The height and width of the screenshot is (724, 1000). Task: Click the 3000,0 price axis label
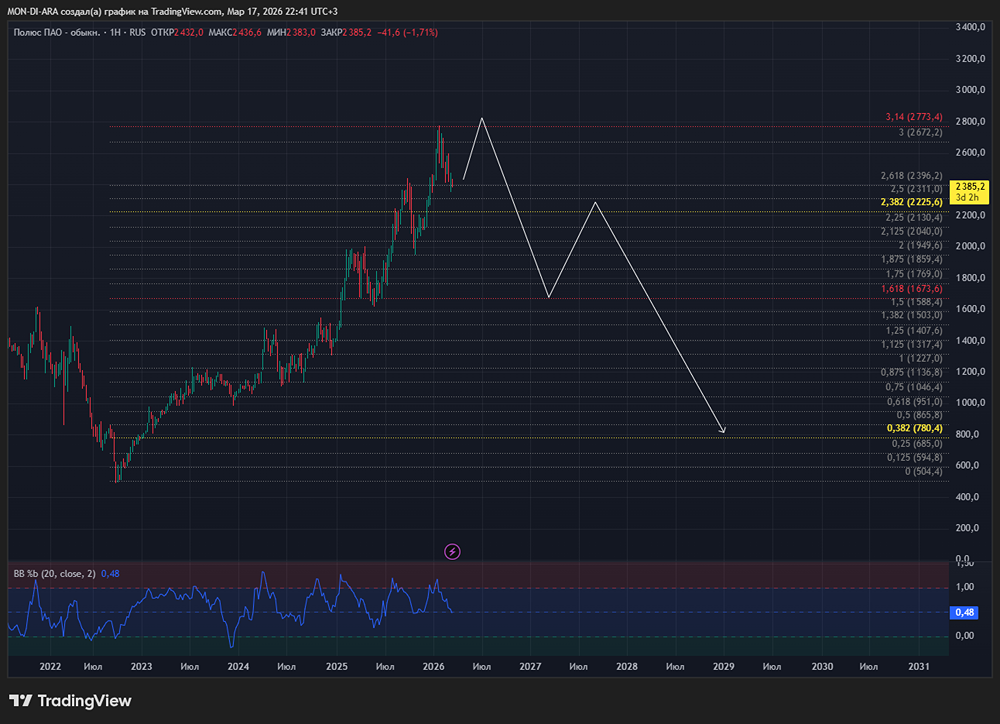click(x=970, y=89)
